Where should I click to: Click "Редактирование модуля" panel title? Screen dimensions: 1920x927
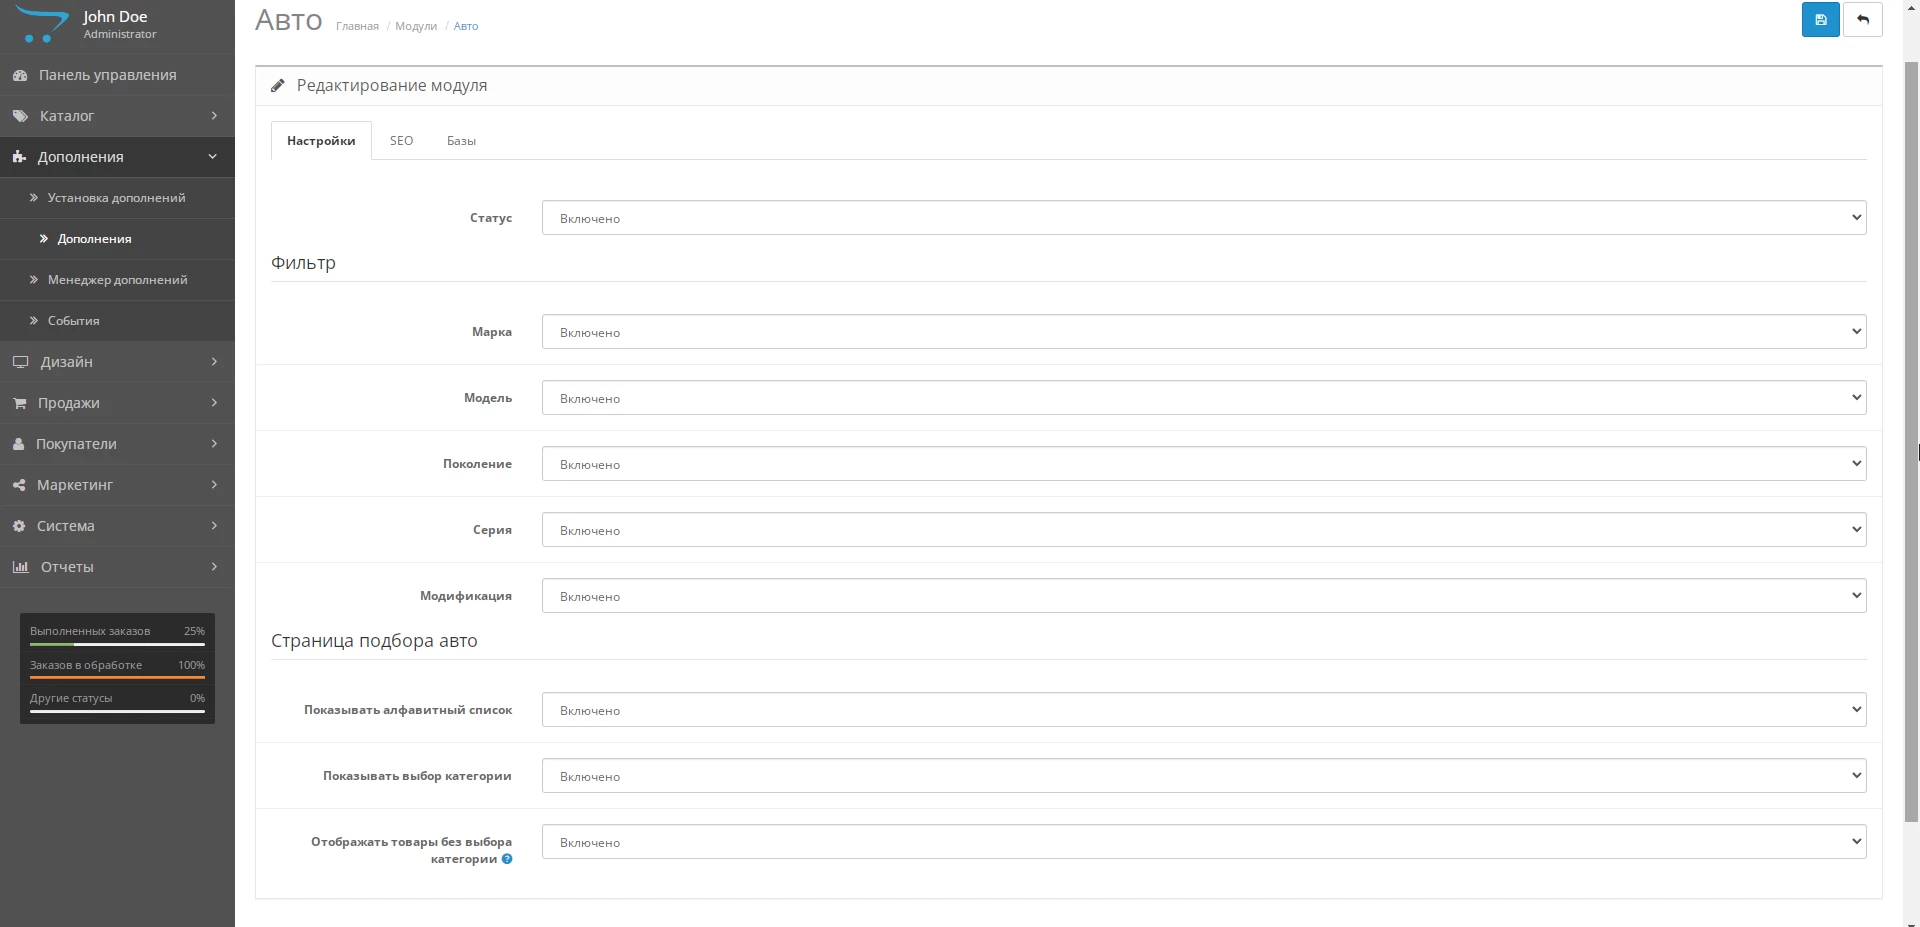point(392,86)
